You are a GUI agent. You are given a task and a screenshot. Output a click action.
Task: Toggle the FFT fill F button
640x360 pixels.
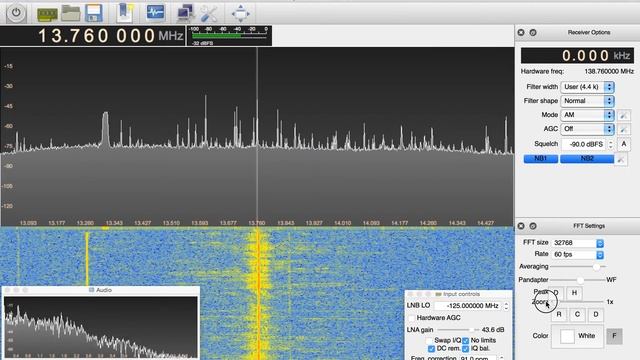(614, 336)
